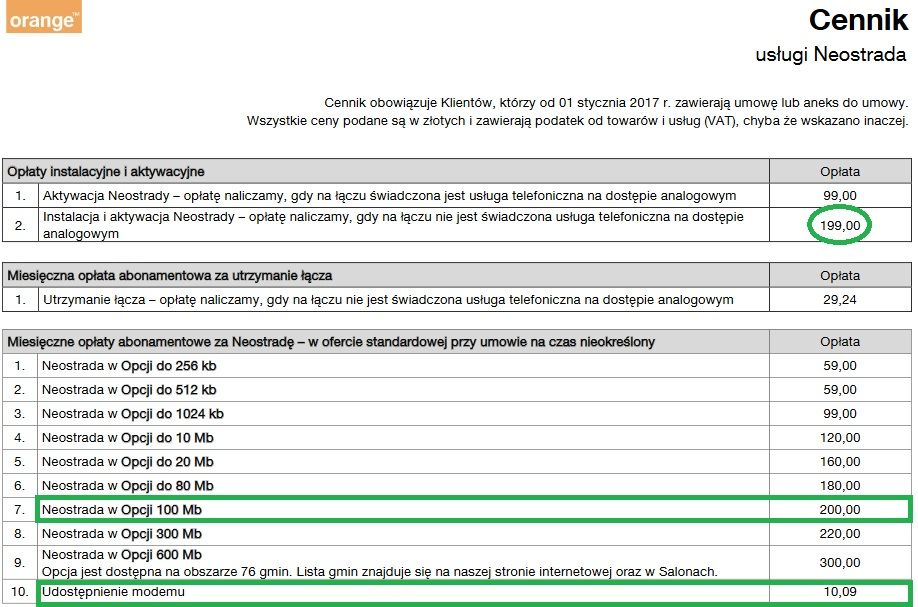
Task: Click the 10,09 modem fee price
Action: [839, 593]
